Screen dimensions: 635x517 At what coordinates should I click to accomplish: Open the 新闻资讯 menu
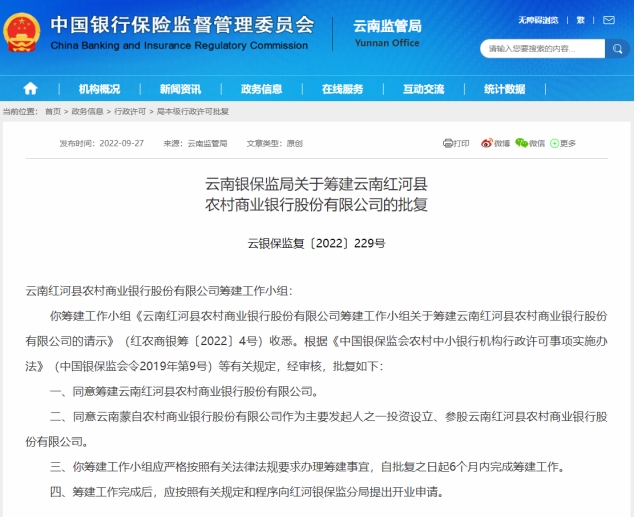[180, 89]
